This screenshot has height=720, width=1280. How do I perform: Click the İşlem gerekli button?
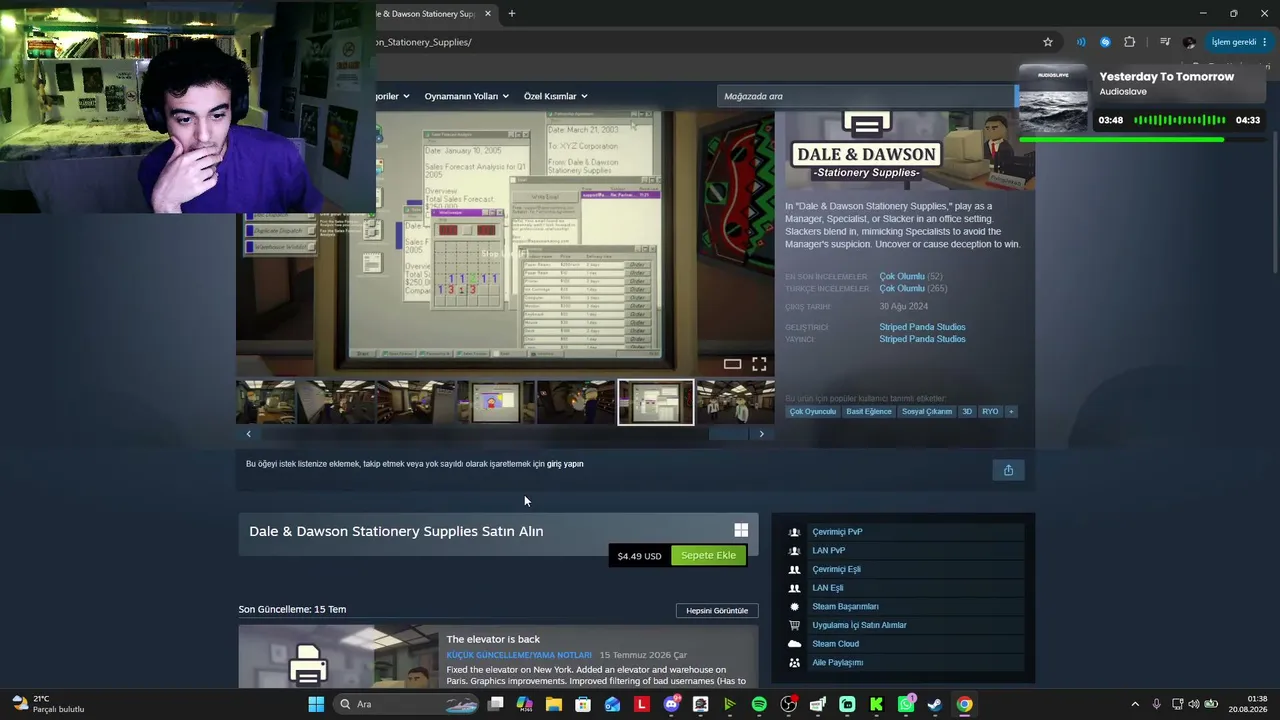(1239, 42)
